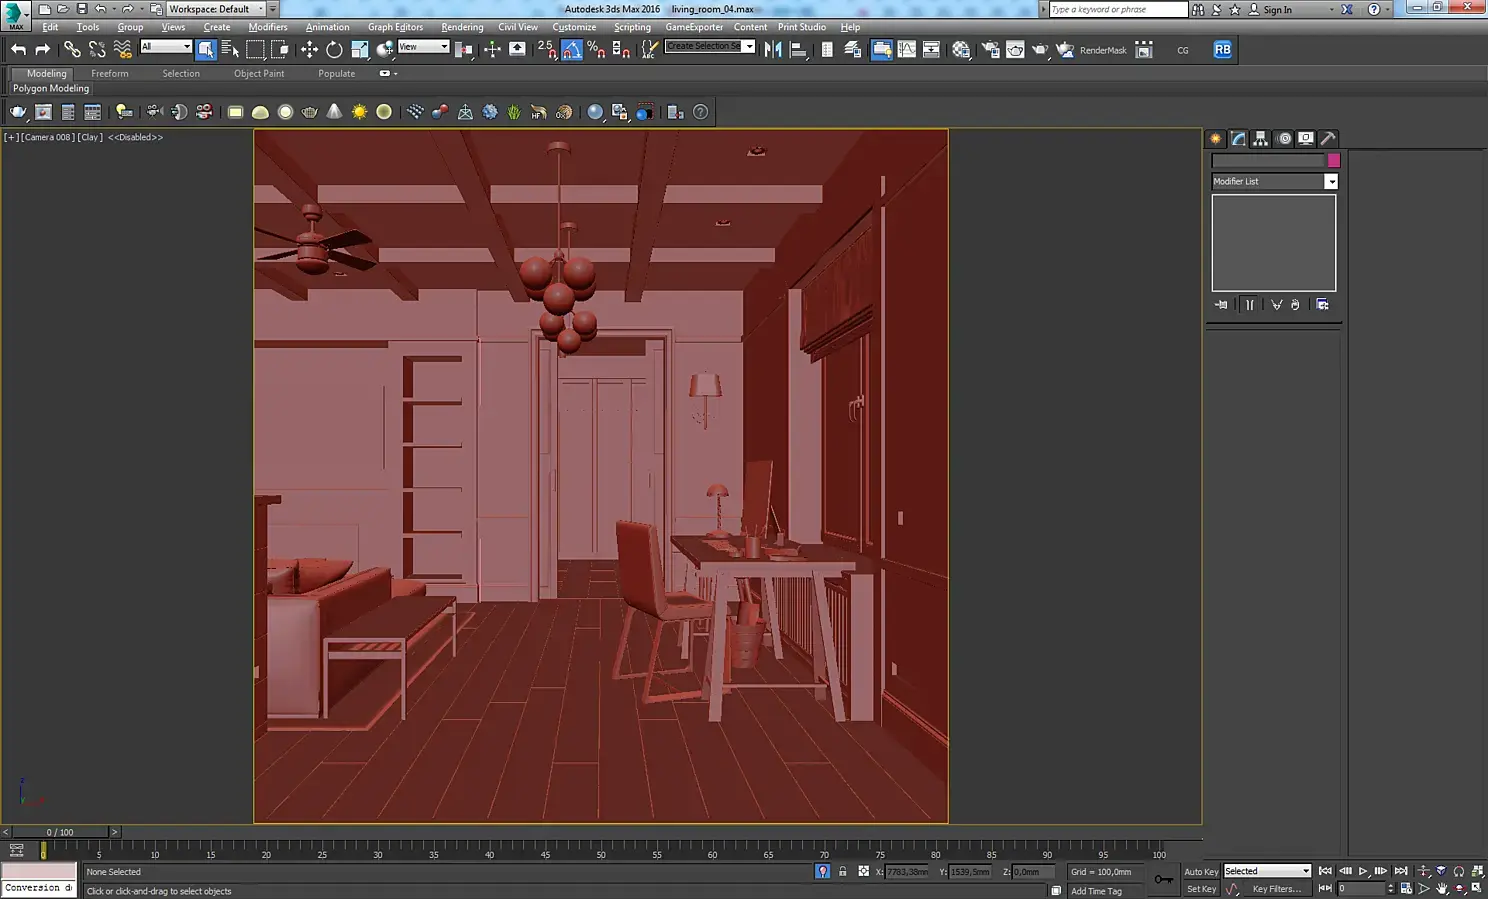Open the Curve Editor icon

click(907, 49)
